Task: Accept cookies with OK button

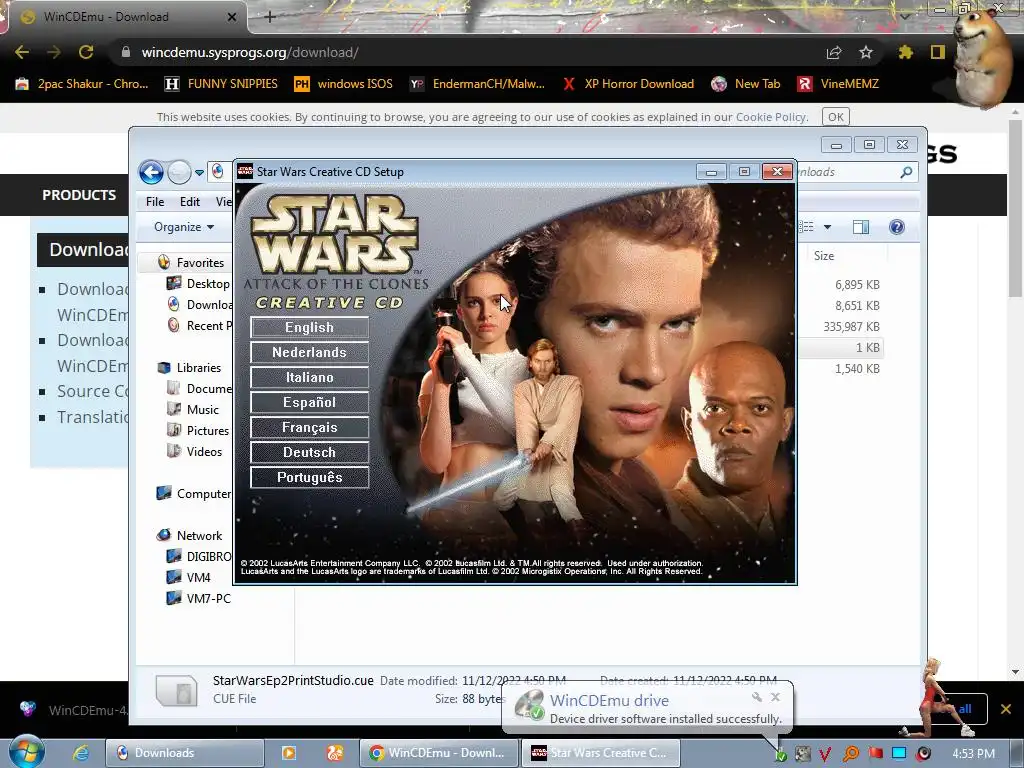Action: coord(835,117)
